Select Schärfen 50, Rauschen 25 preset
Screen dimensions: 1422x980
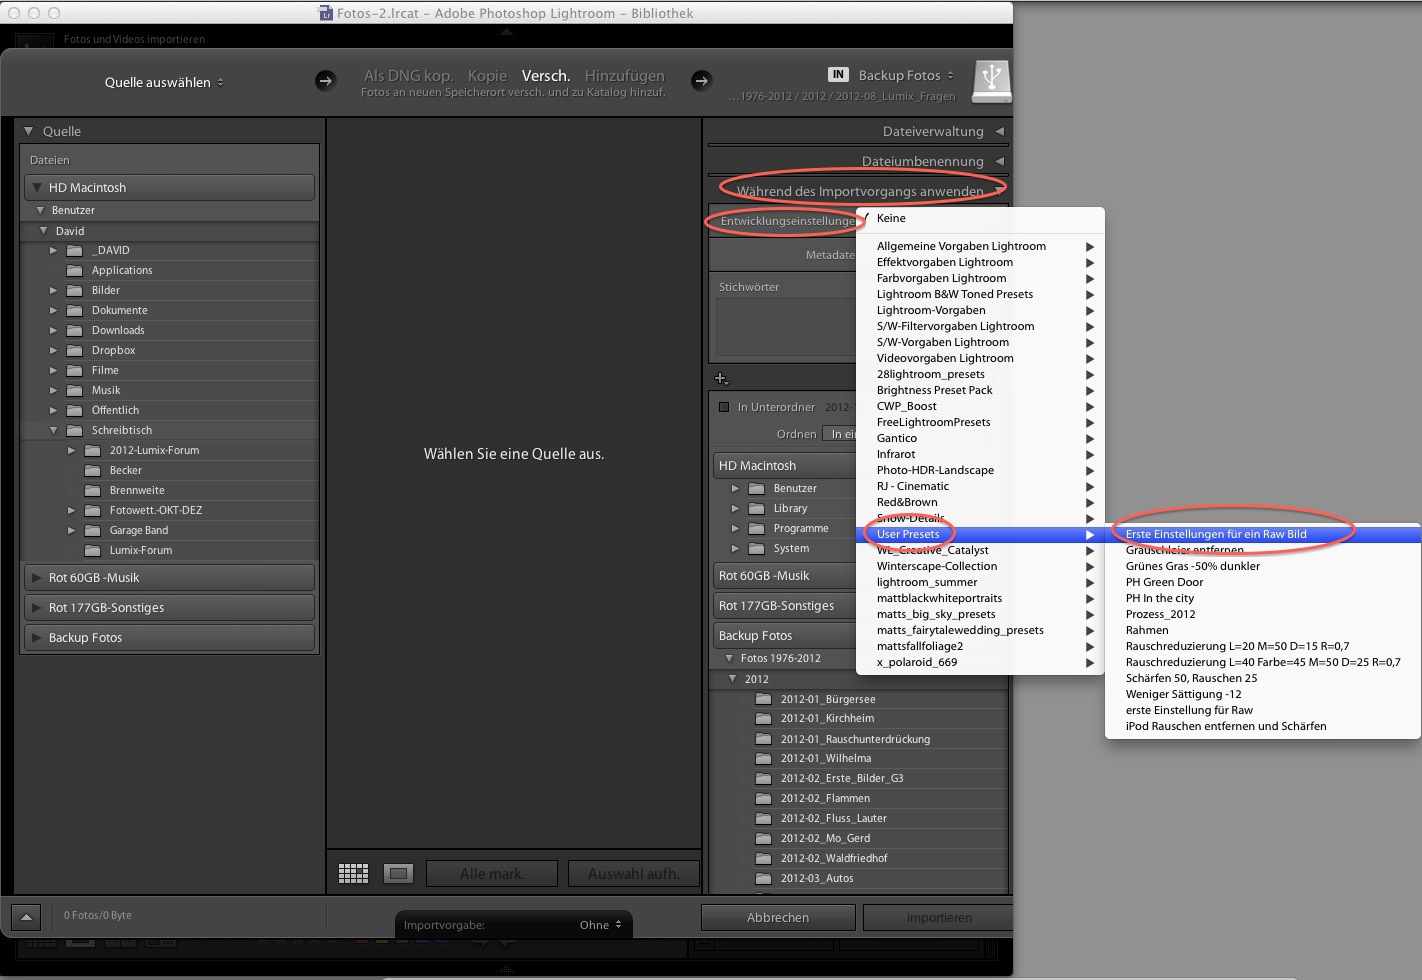tap(1262, 678)
